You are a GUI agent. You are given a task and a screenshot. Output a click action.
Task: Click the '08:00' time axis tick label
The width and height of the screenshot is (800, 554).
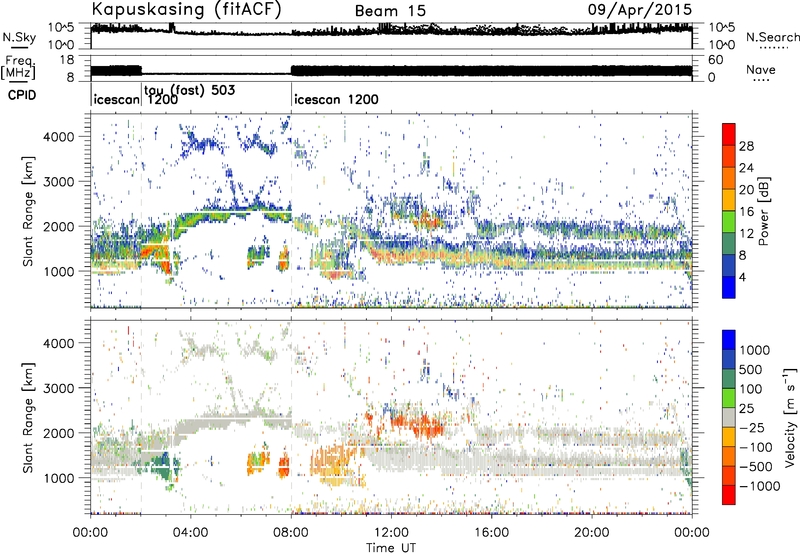pos(291,533)
